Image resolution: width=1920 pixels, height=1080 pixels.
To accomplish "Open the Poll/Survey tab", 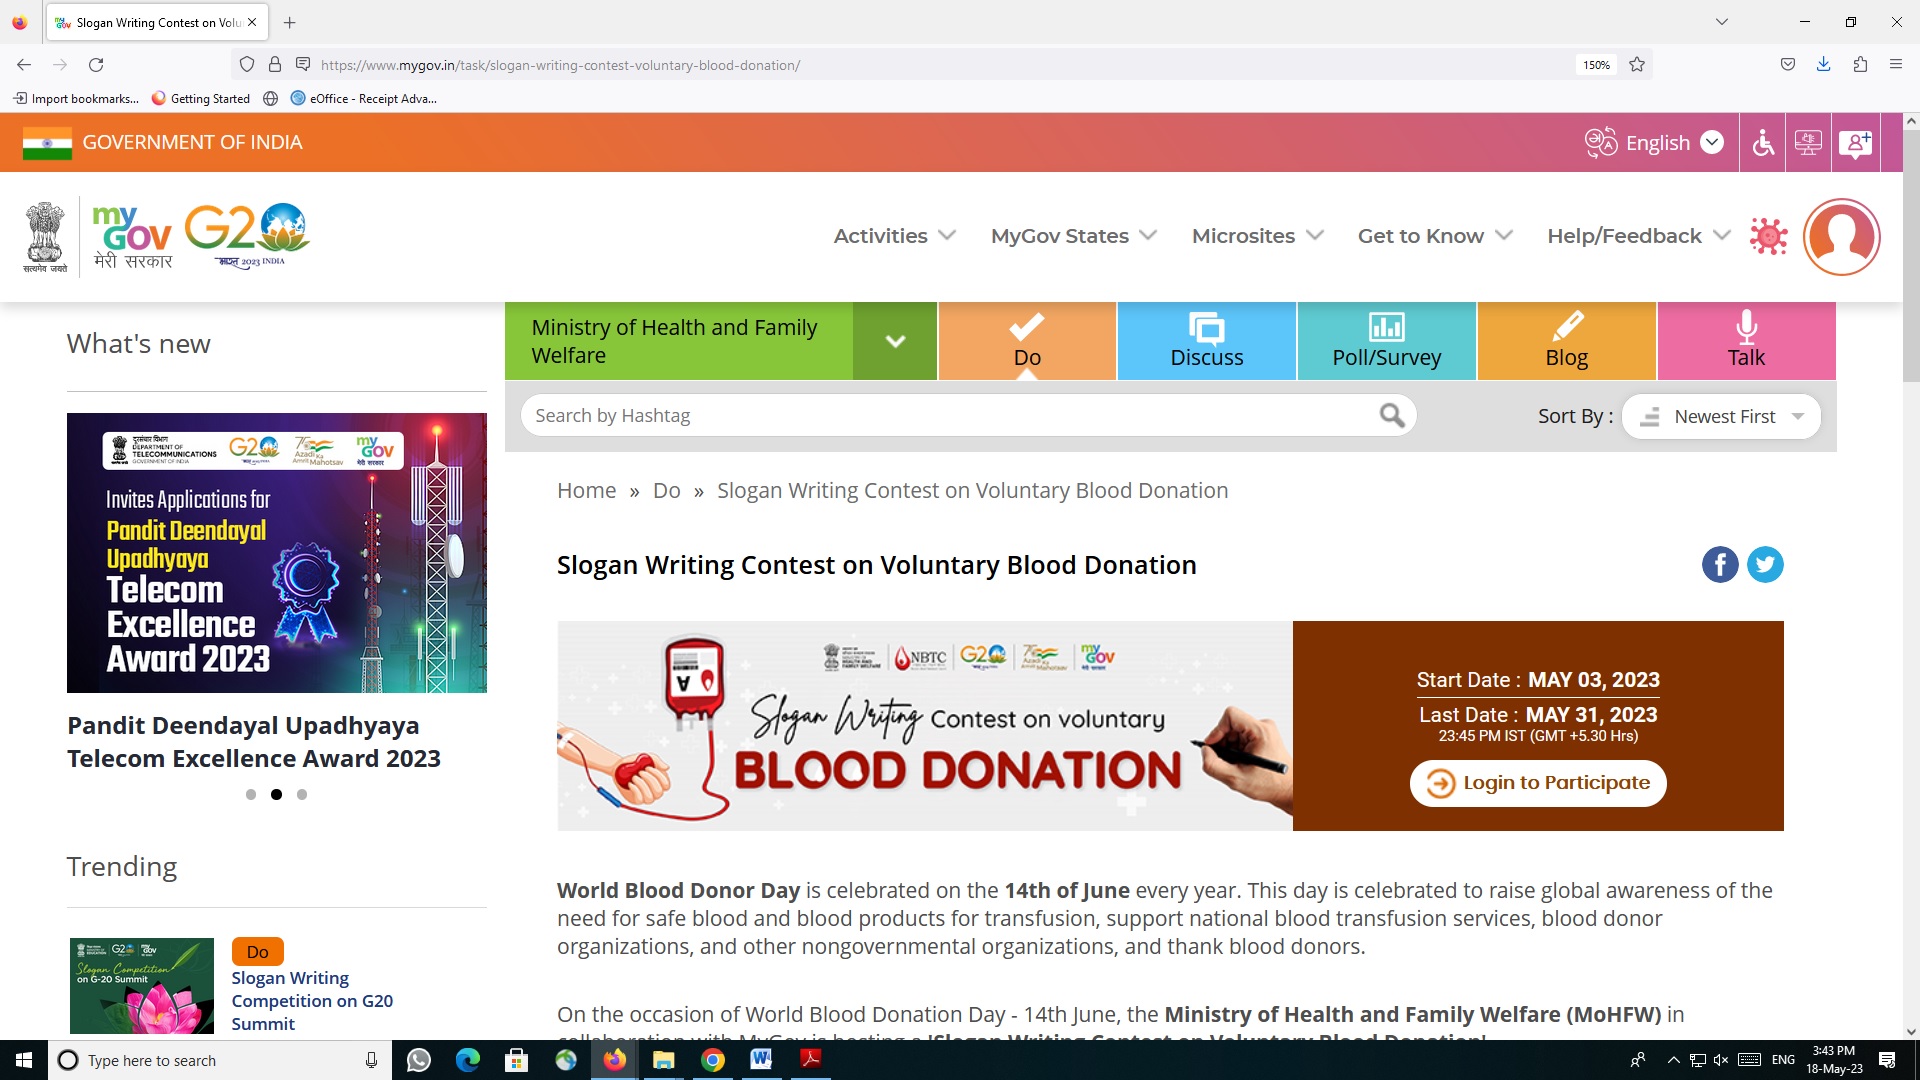I will click(1386, 341).
